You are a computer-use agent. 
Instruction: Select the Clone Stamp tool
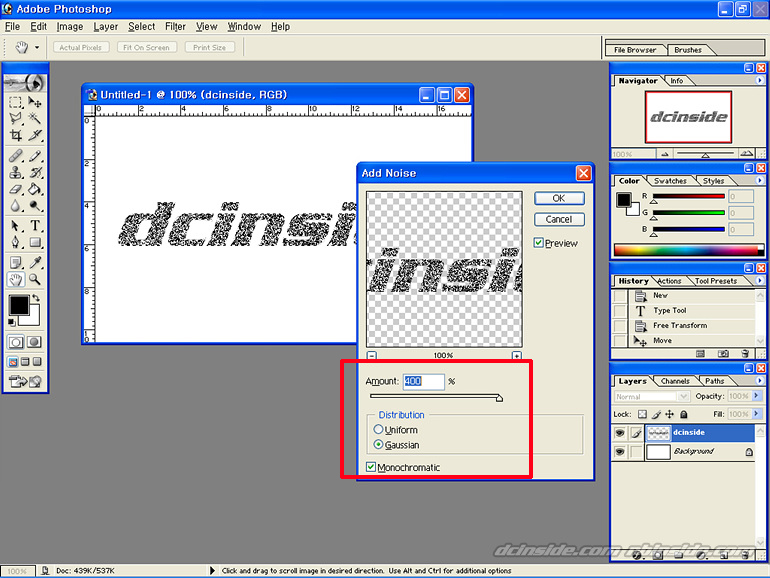[16, 172]
